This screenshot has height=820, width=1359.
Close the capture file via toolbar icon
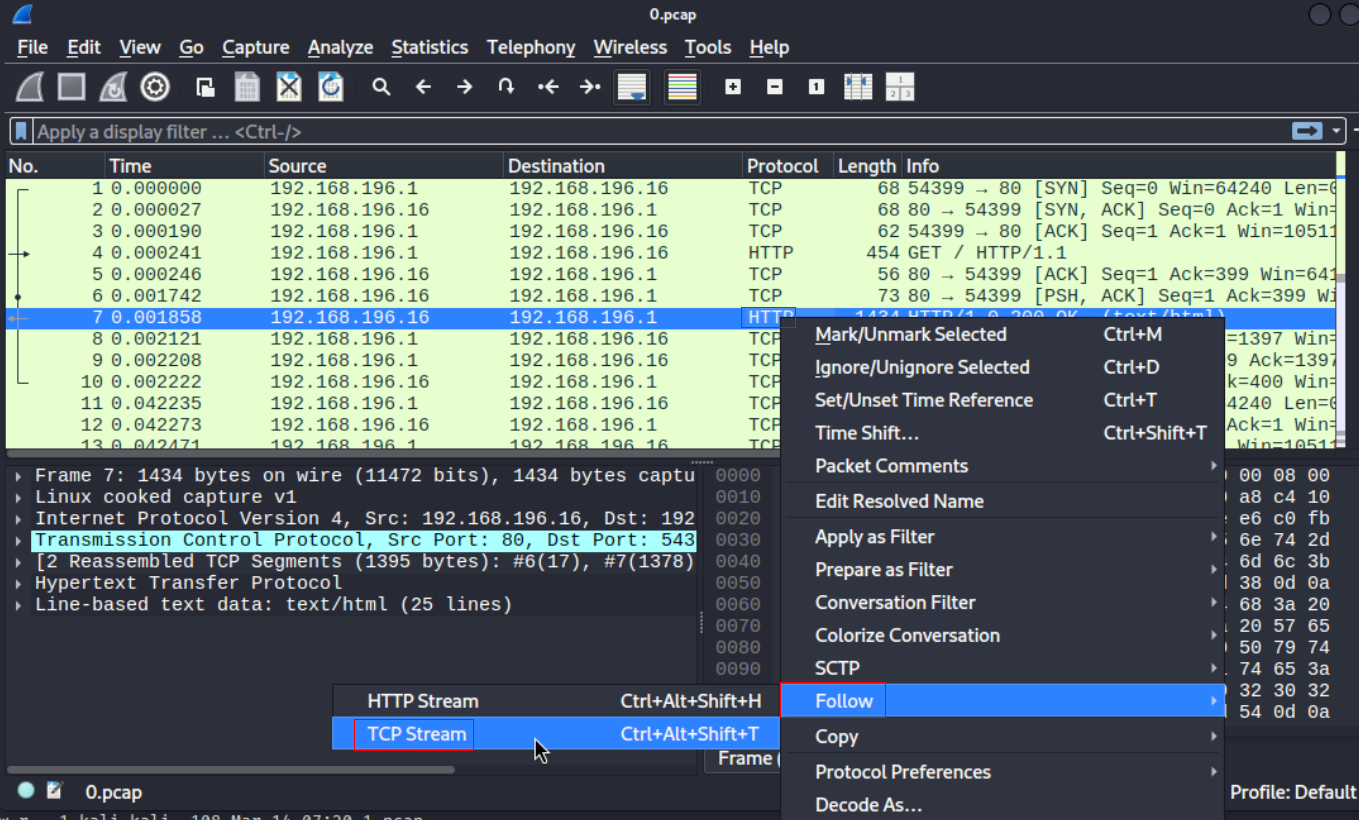289,88
